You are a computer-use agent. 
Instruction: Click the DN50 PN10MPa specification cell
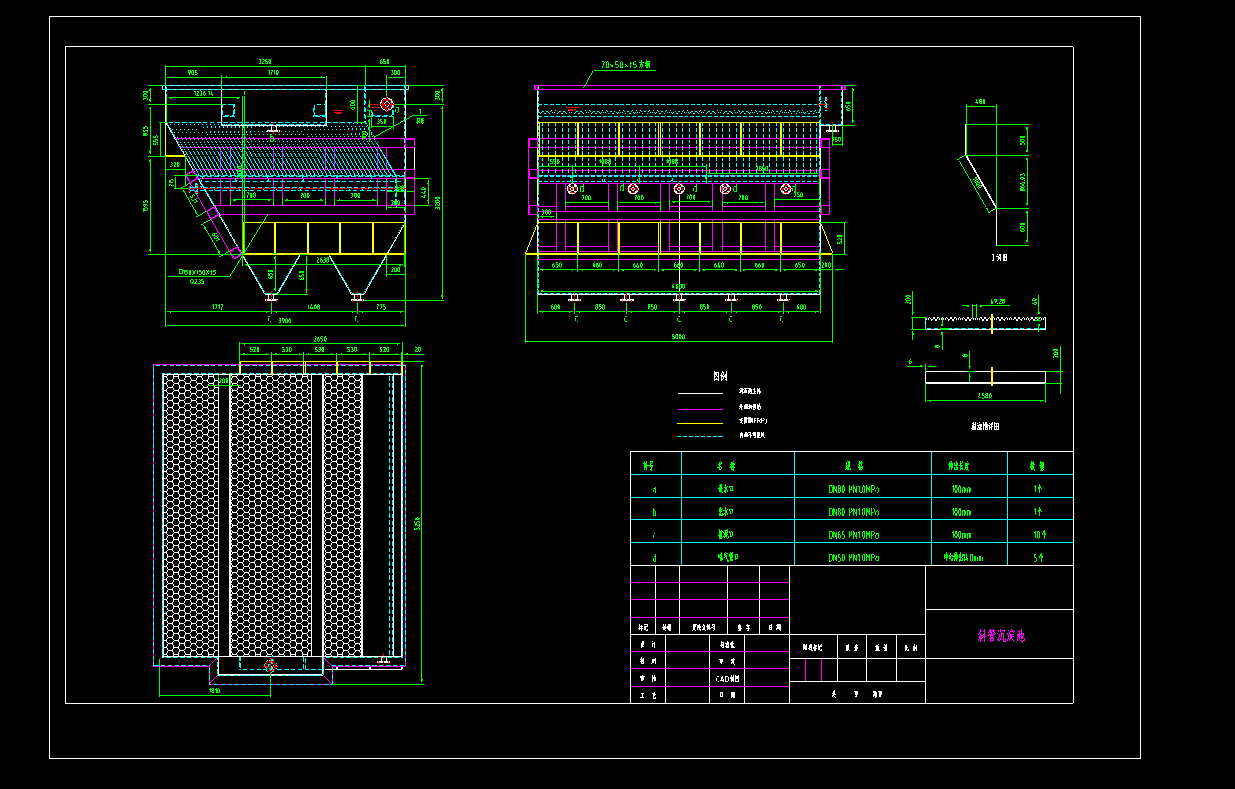(855, 558)
